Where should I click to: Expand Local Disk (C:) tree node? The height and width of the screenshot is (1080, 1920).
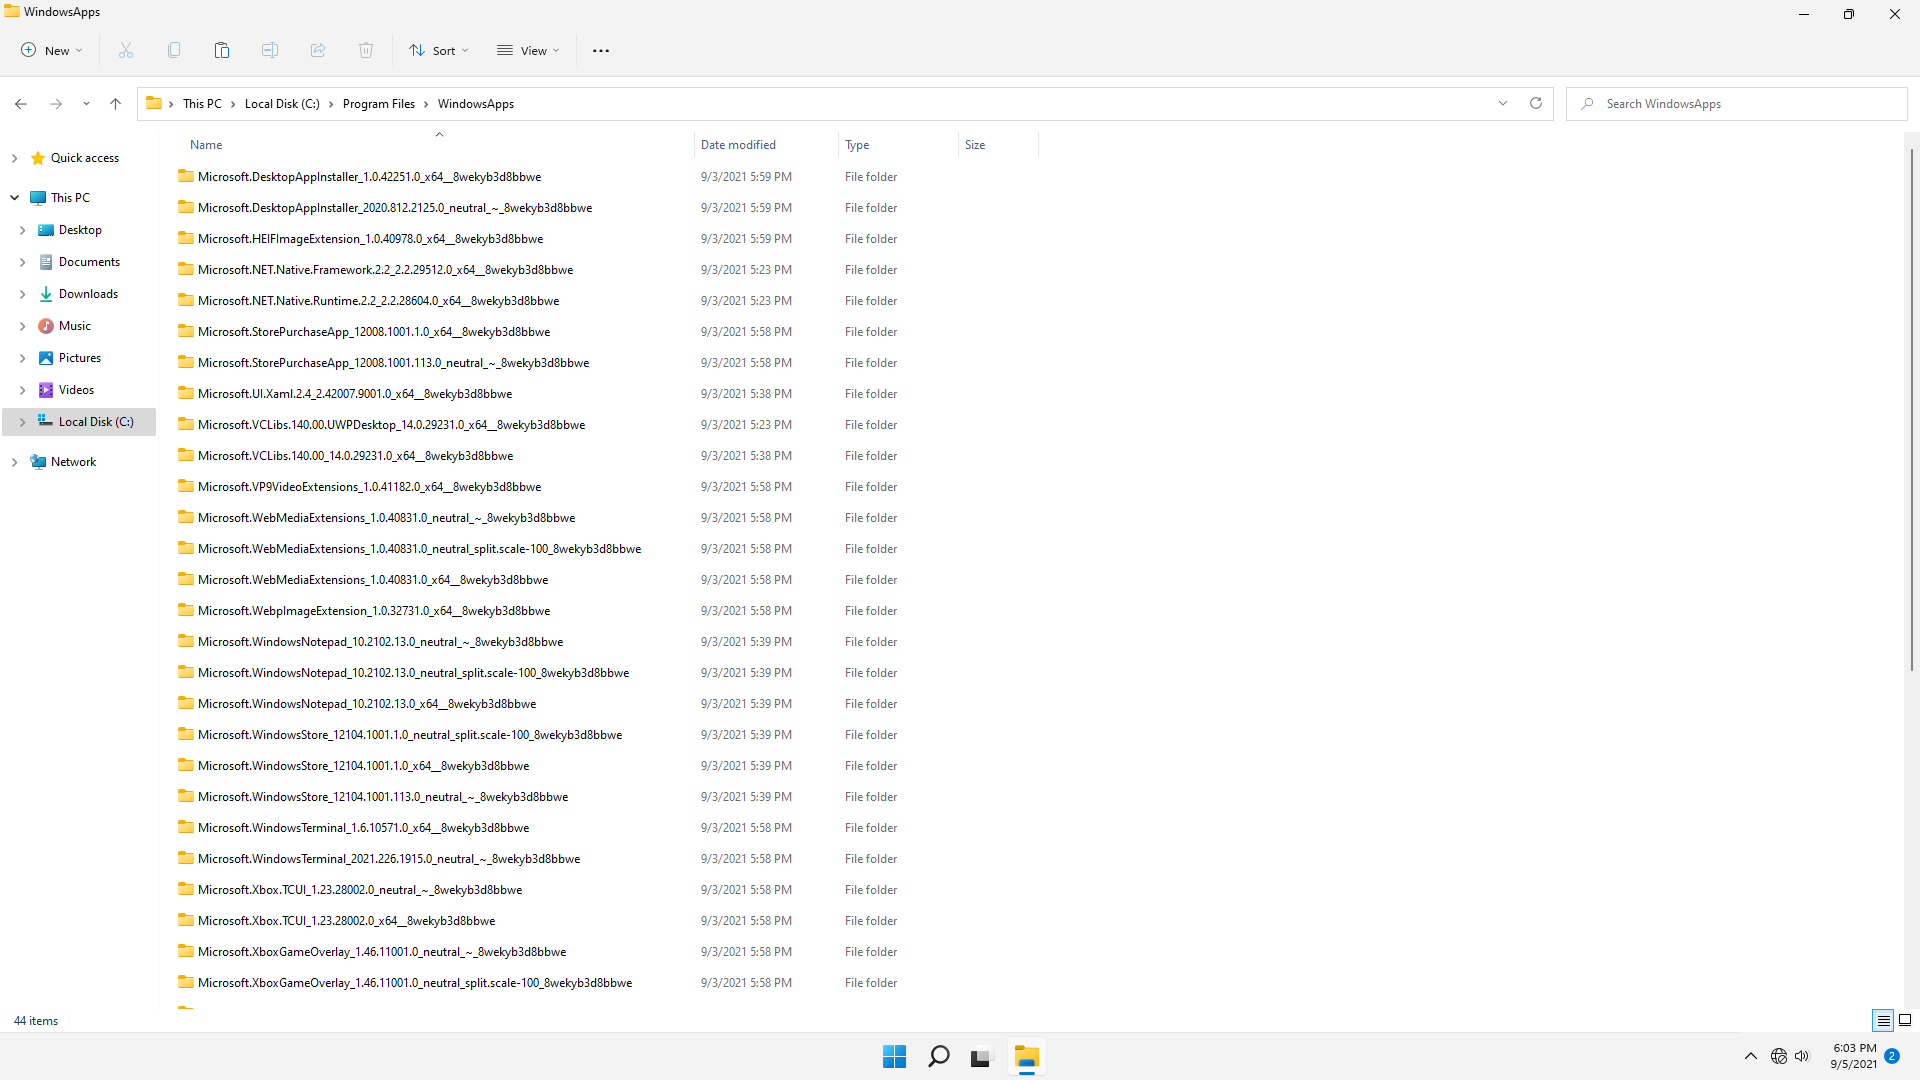point(22,422)
